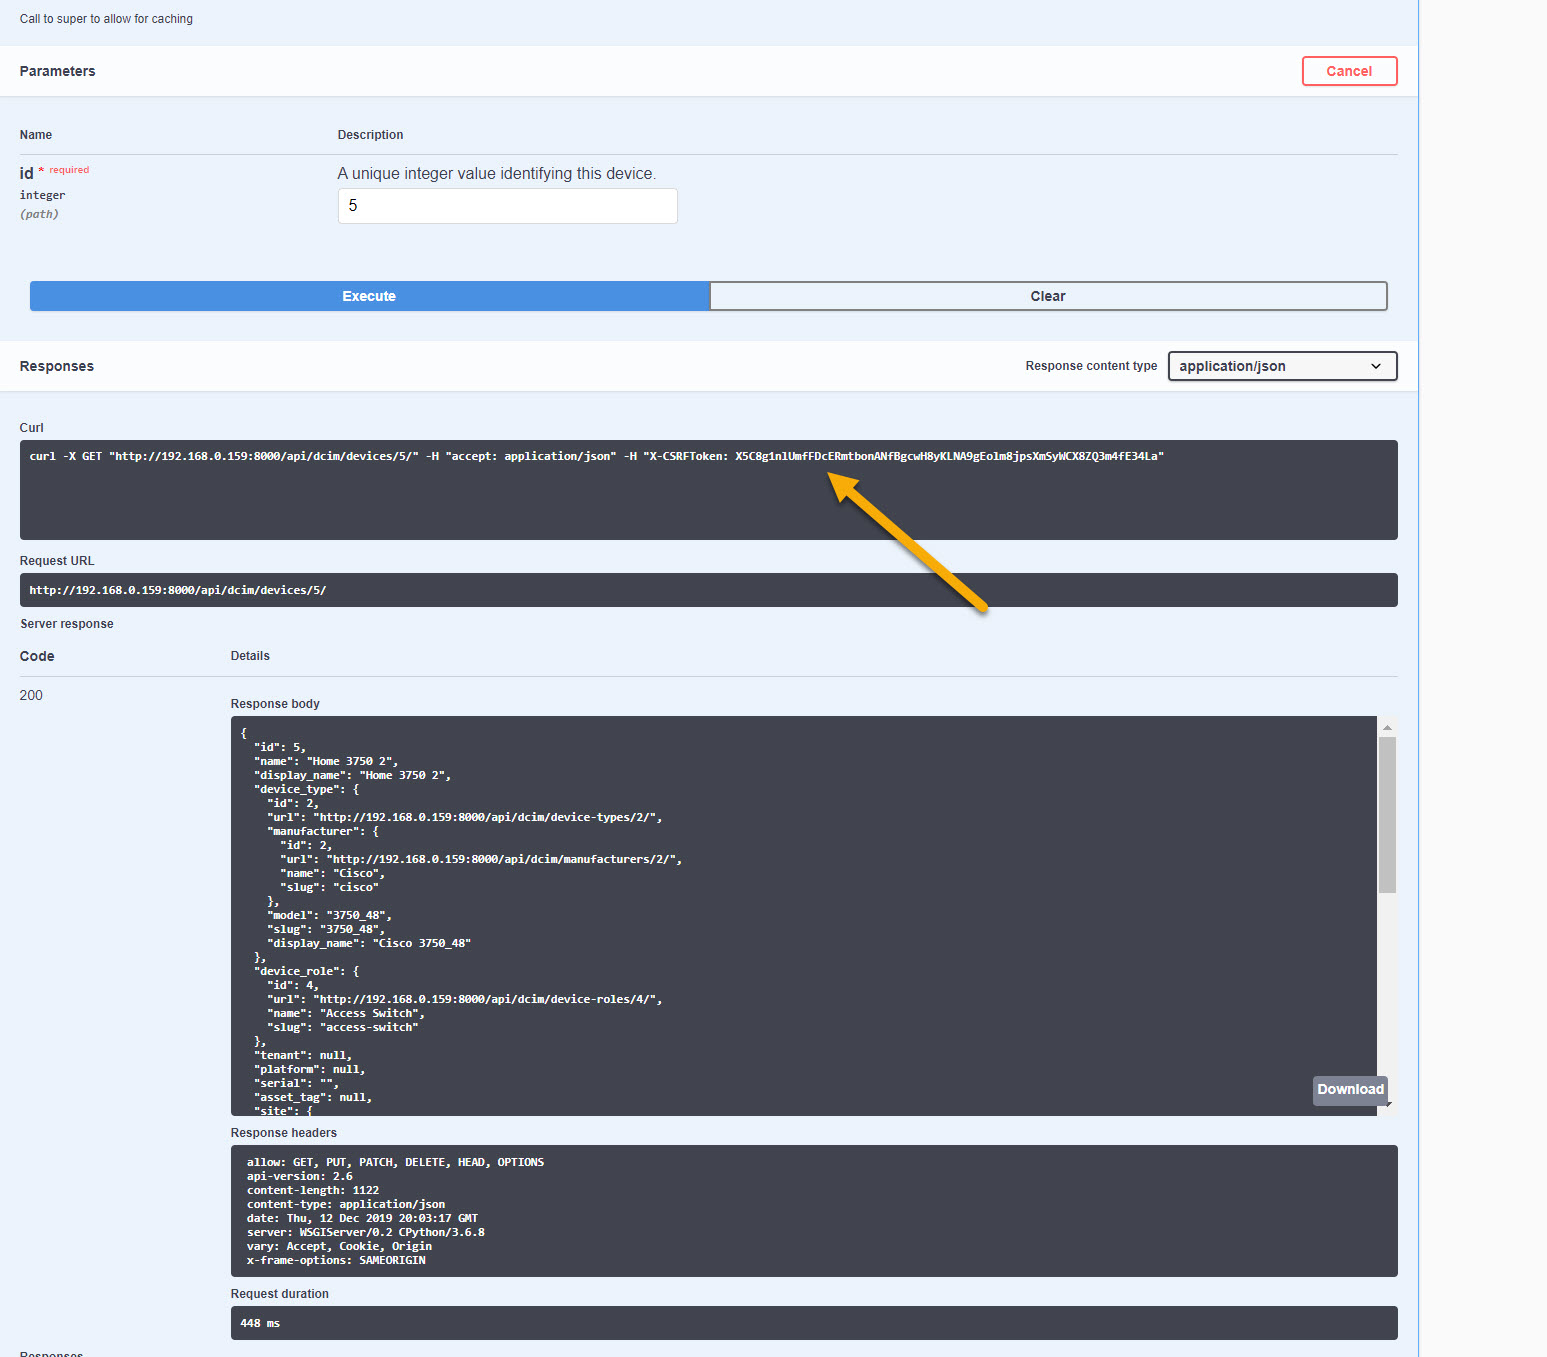This screenshot has width=1547, height=1357.
Task: Select application/json from content type selector
Action: click(x=1281, y=366)
